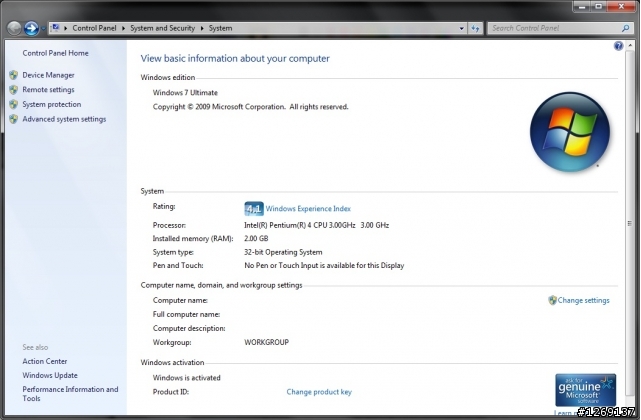This screenshot has height=420, width=641.
Task: Click the shield icon next to Device Manager
Action: 13,75
